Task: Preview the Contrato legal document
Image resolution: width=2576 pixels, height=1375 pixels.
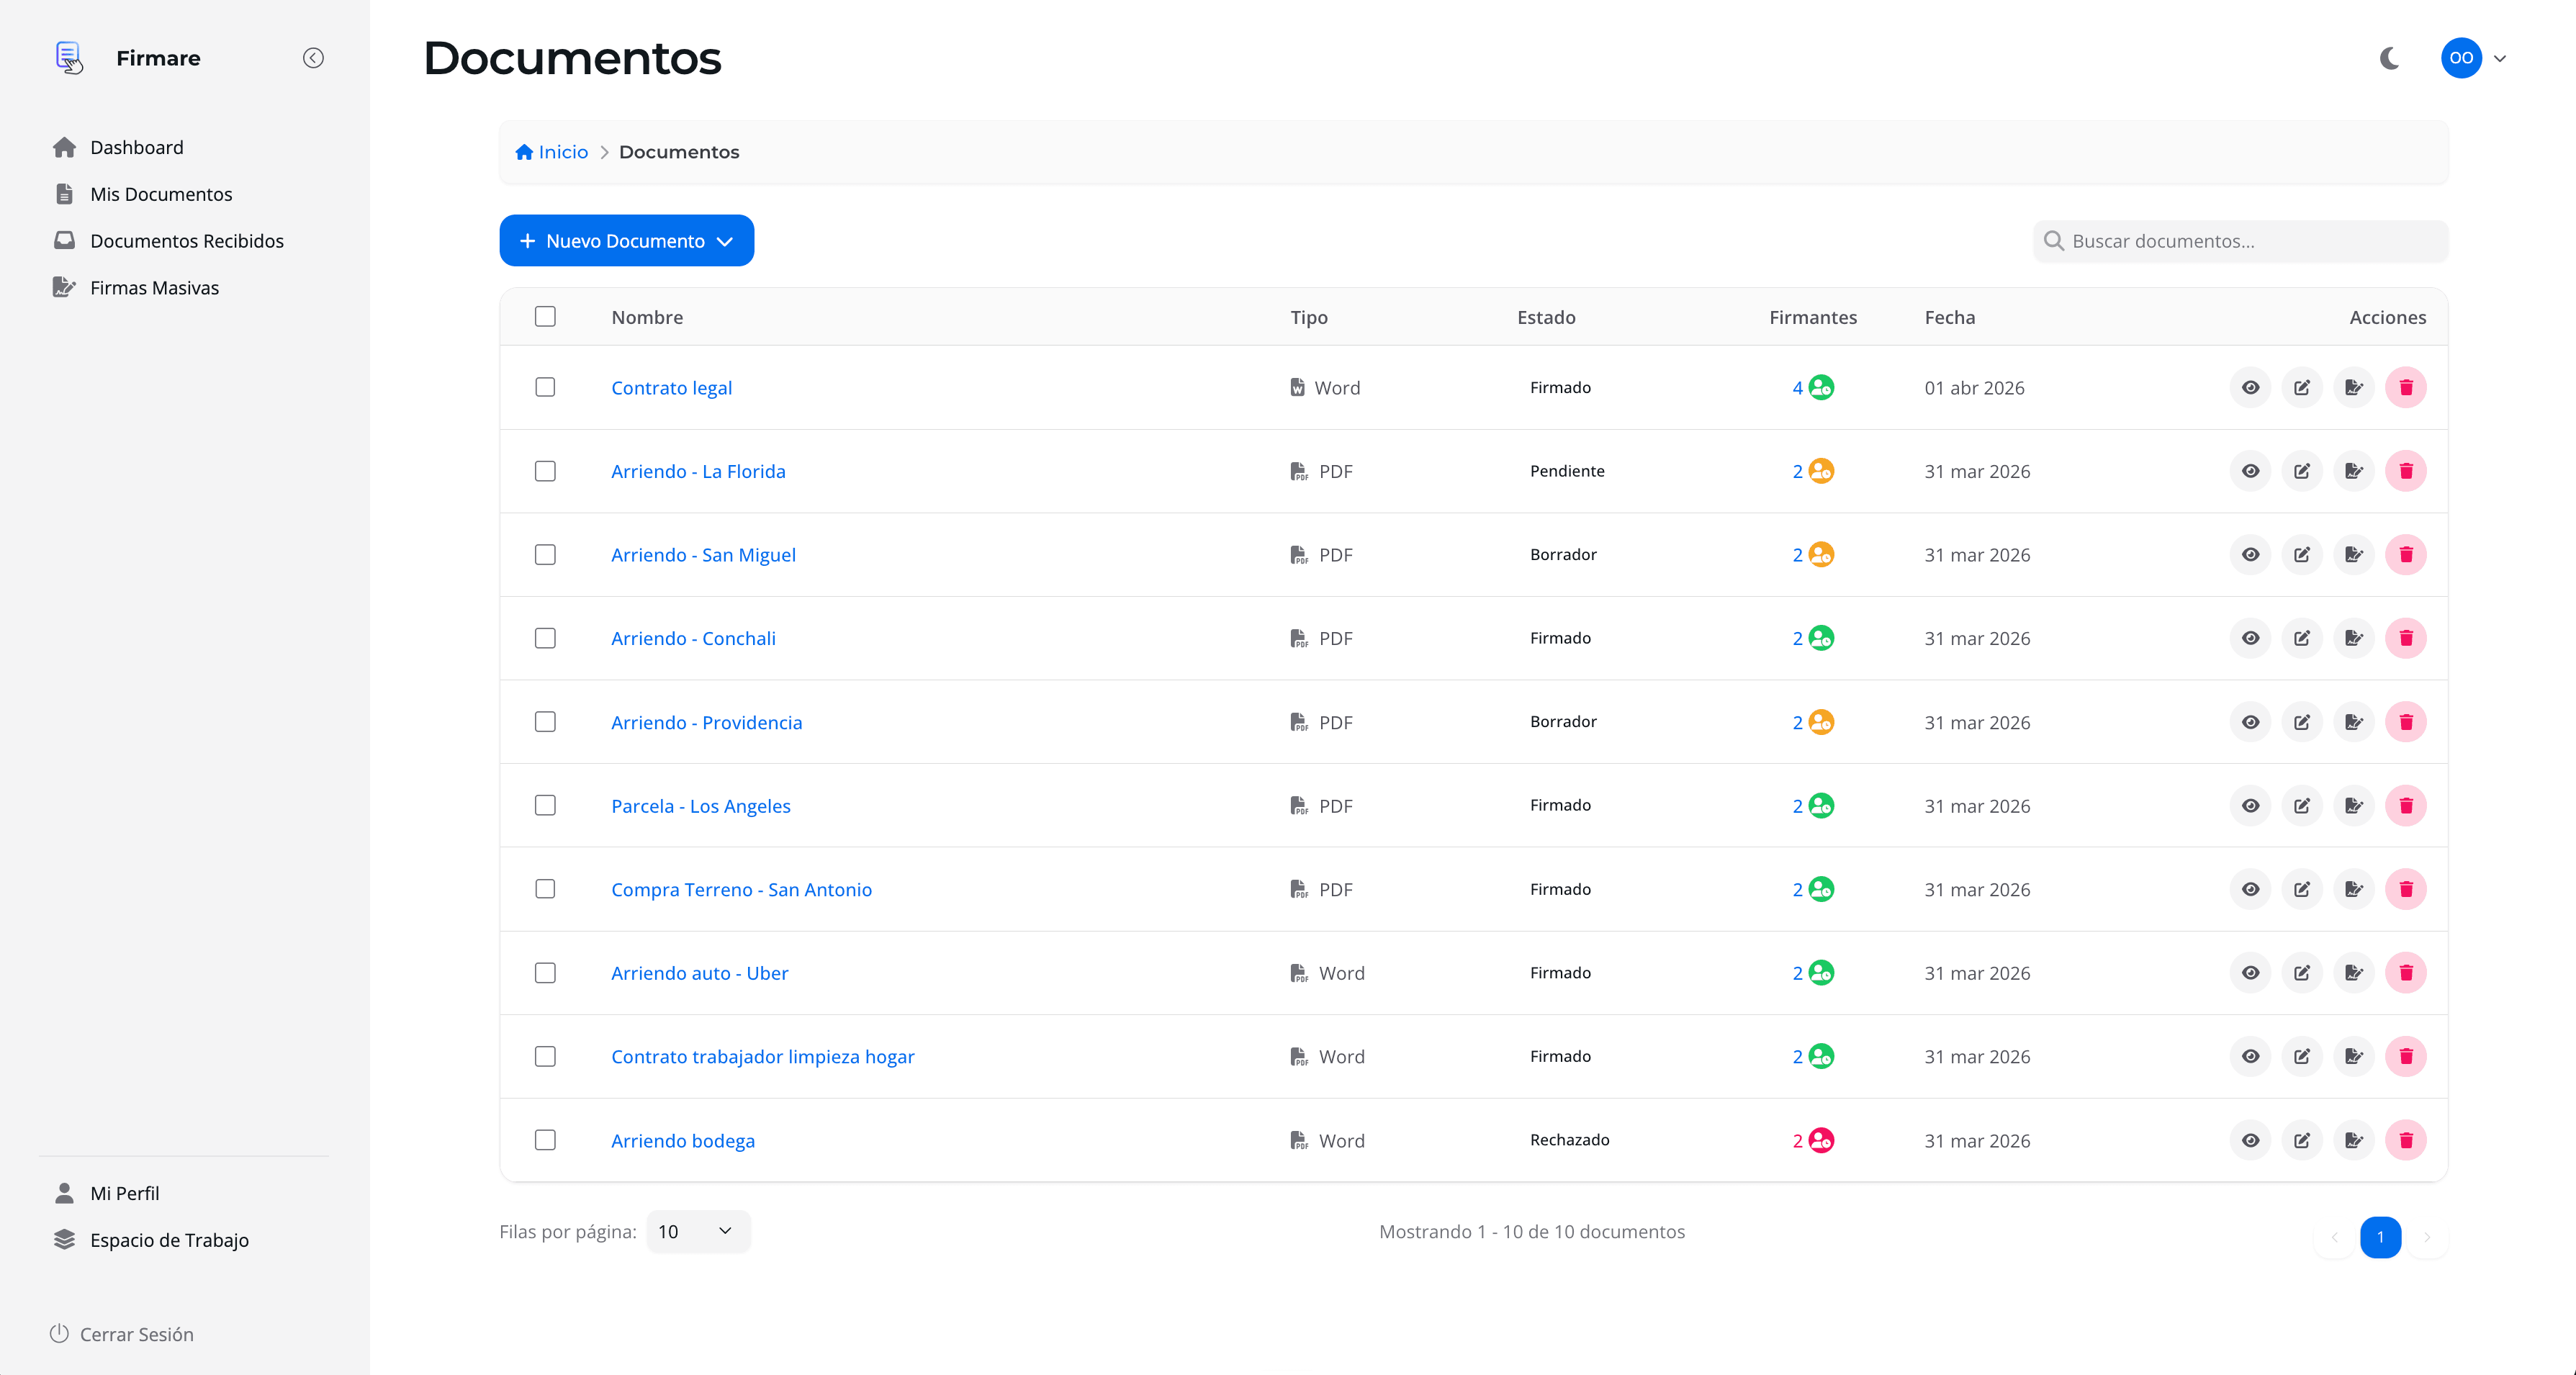Action: tap(2250, 387)
